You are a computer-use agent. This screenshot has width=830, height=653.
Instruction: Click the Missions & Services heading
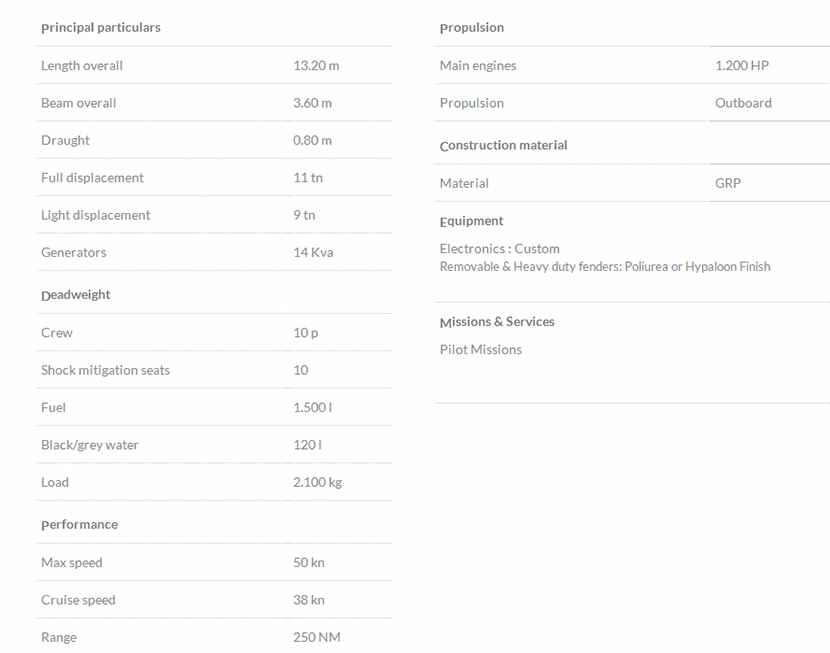click(497, 322)
